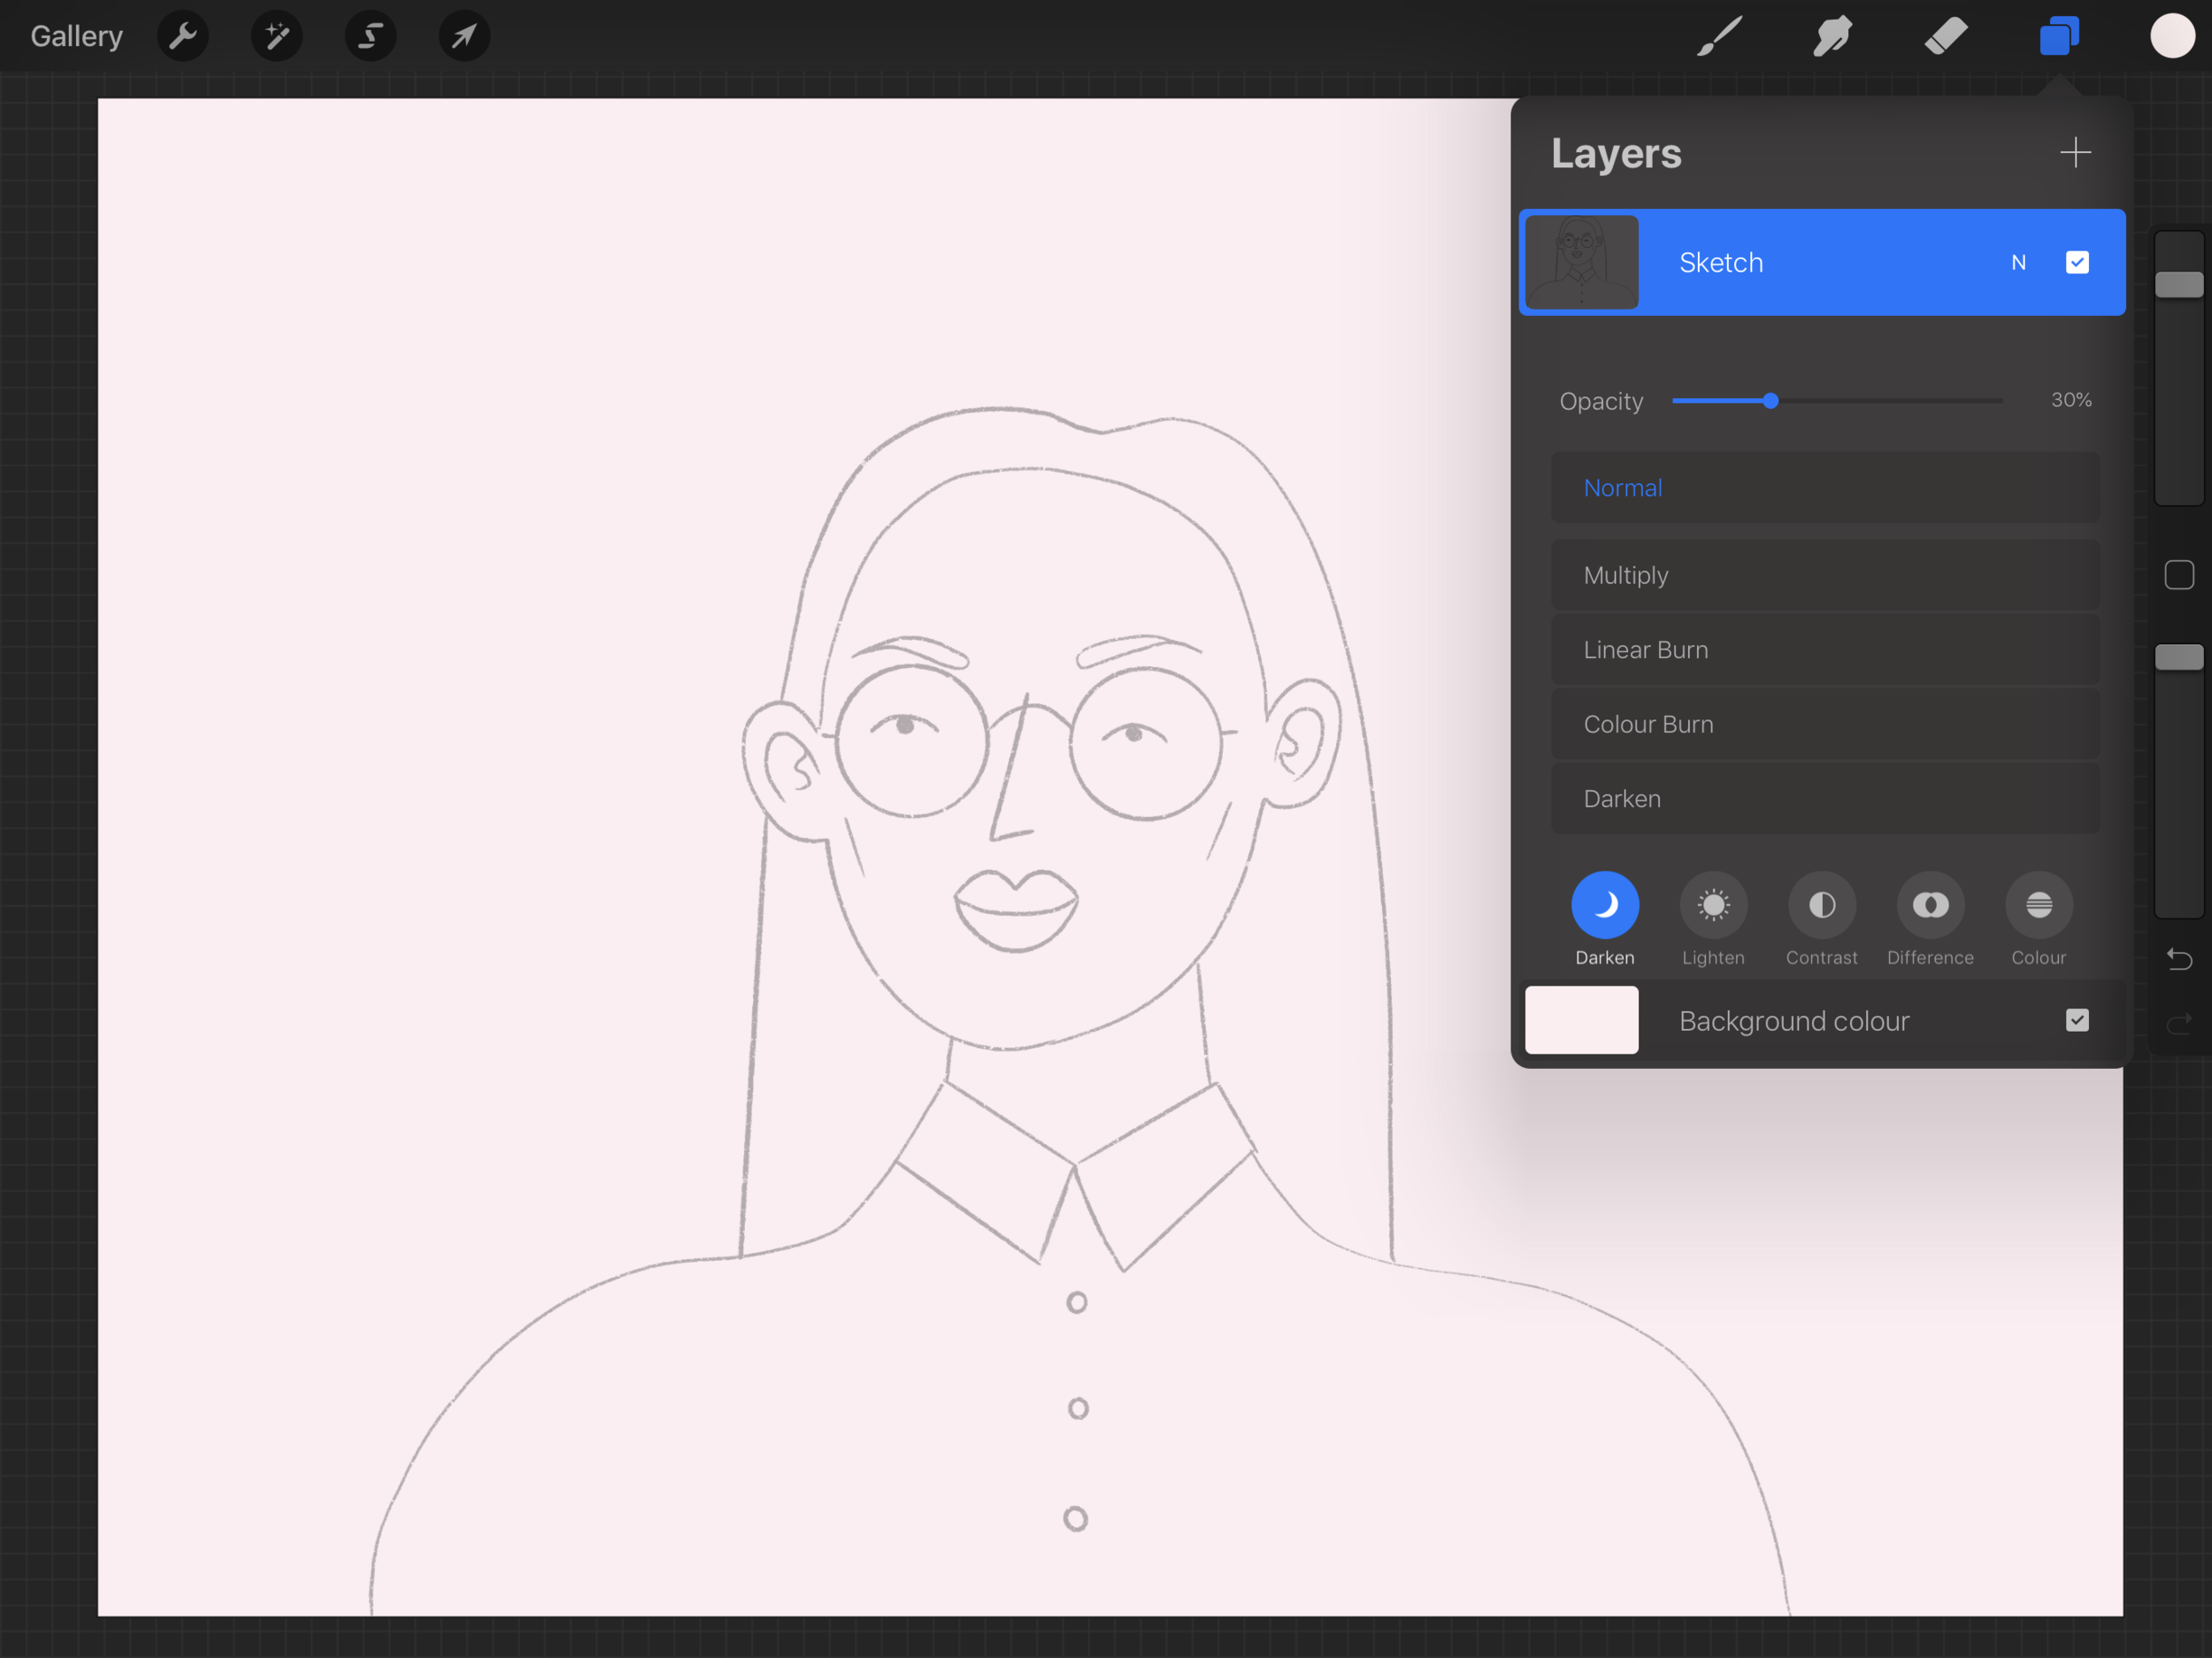
Task: Select the Eraser tool
Action: [1945, 37]
